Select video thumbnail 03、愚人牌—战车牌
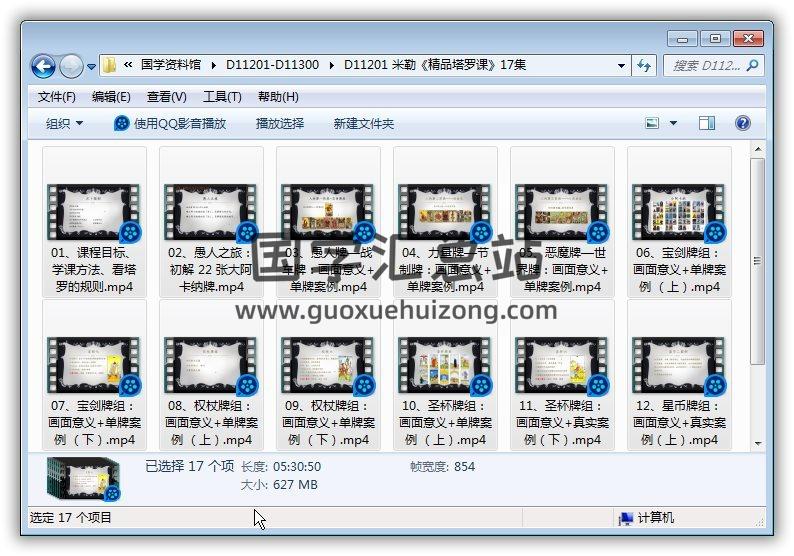Viewport: 794px width, 556px height. pos(328,212)
